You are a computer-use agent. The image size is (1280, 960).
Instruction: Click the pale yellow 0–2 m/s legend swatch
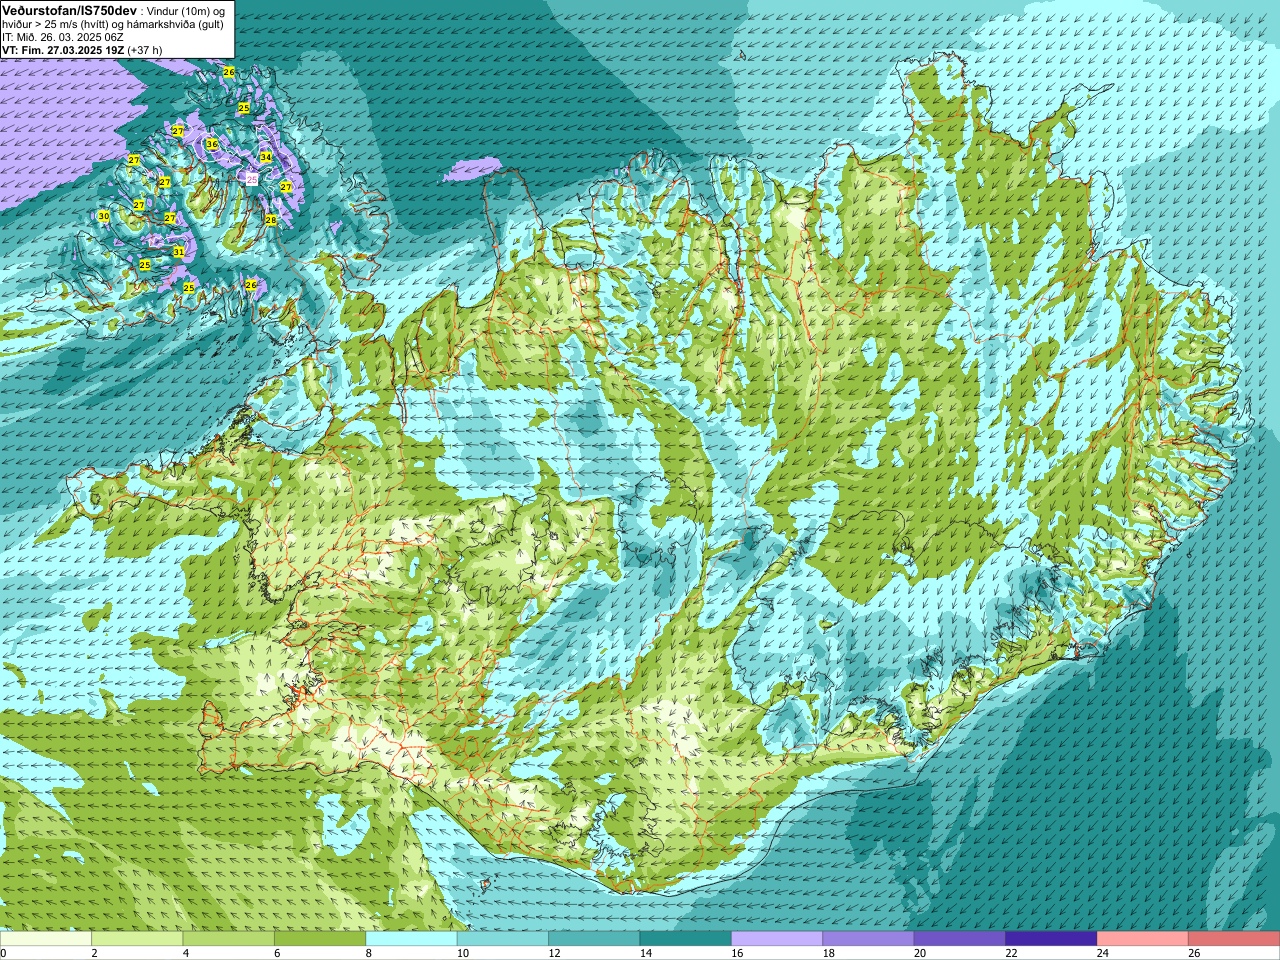pyautogui.click(x=46, y=938)
